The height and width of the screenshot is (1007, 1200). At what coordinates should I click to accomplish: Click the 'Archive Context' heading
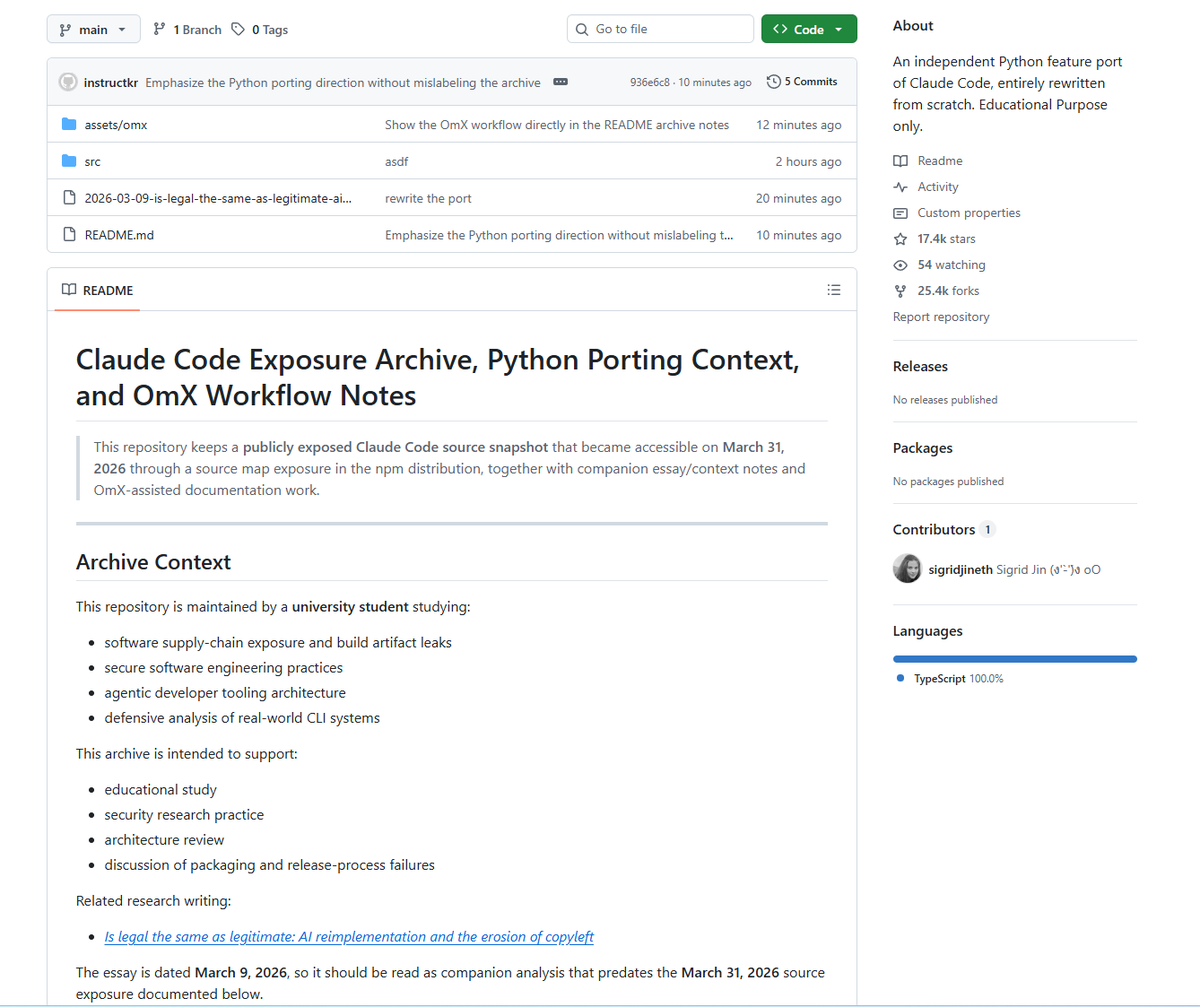click(x=153, y=562)
